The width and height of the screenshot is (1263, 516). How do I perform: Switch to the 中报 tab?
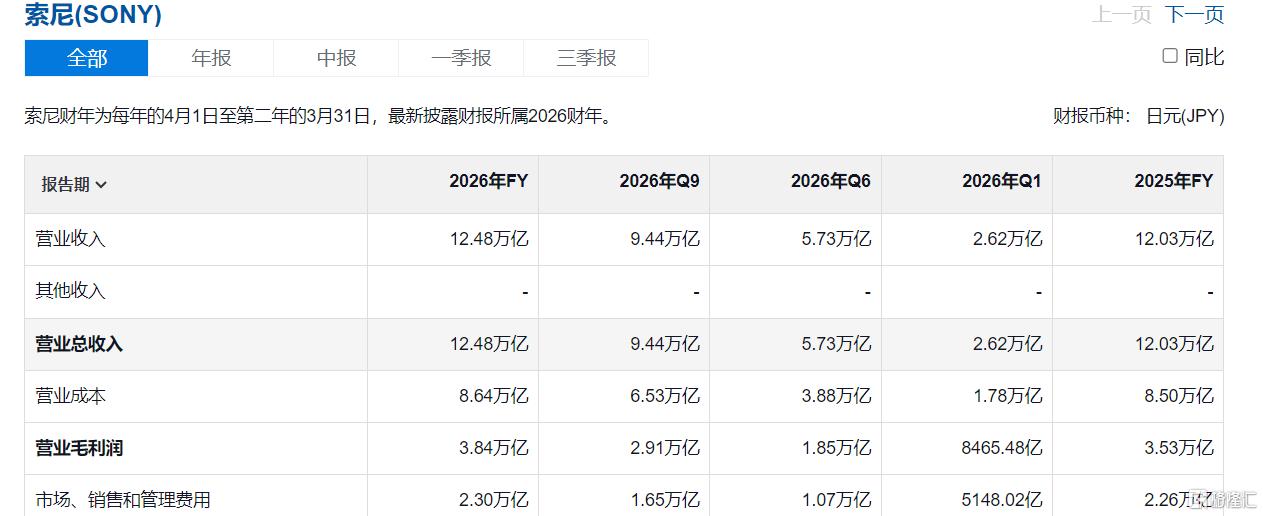tap(336, 58)
